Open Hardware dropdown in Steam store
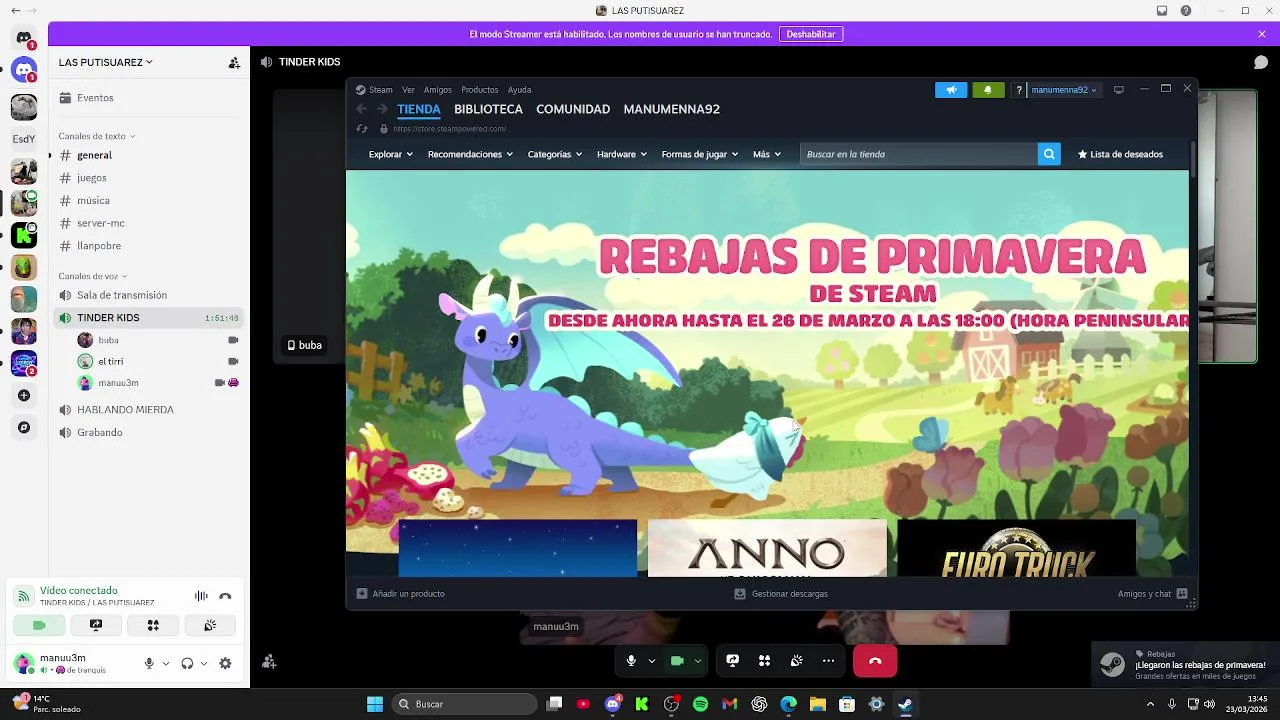The height and width of the screenshot is (720, 1280). [622, 154]
